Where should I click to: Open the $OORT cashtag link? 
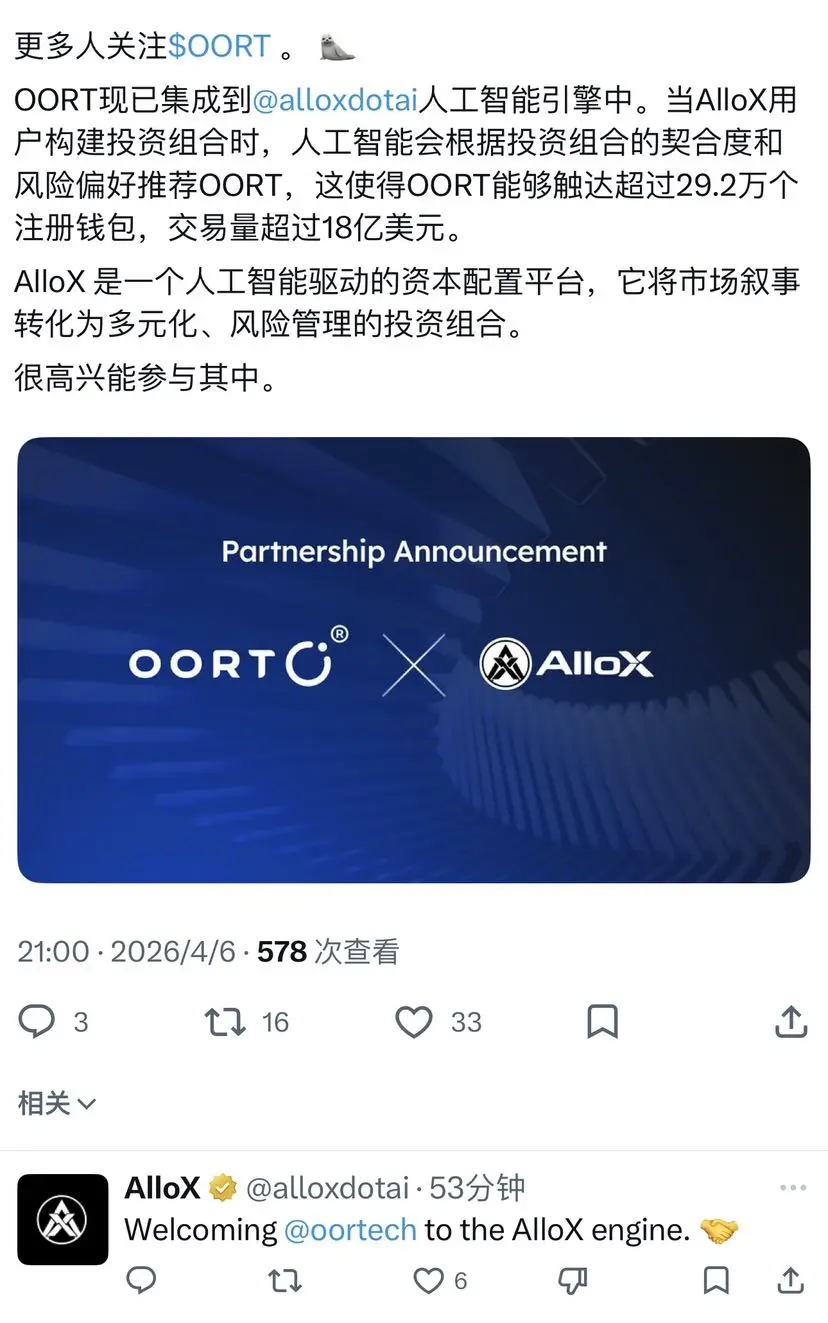tap(219, 46)
